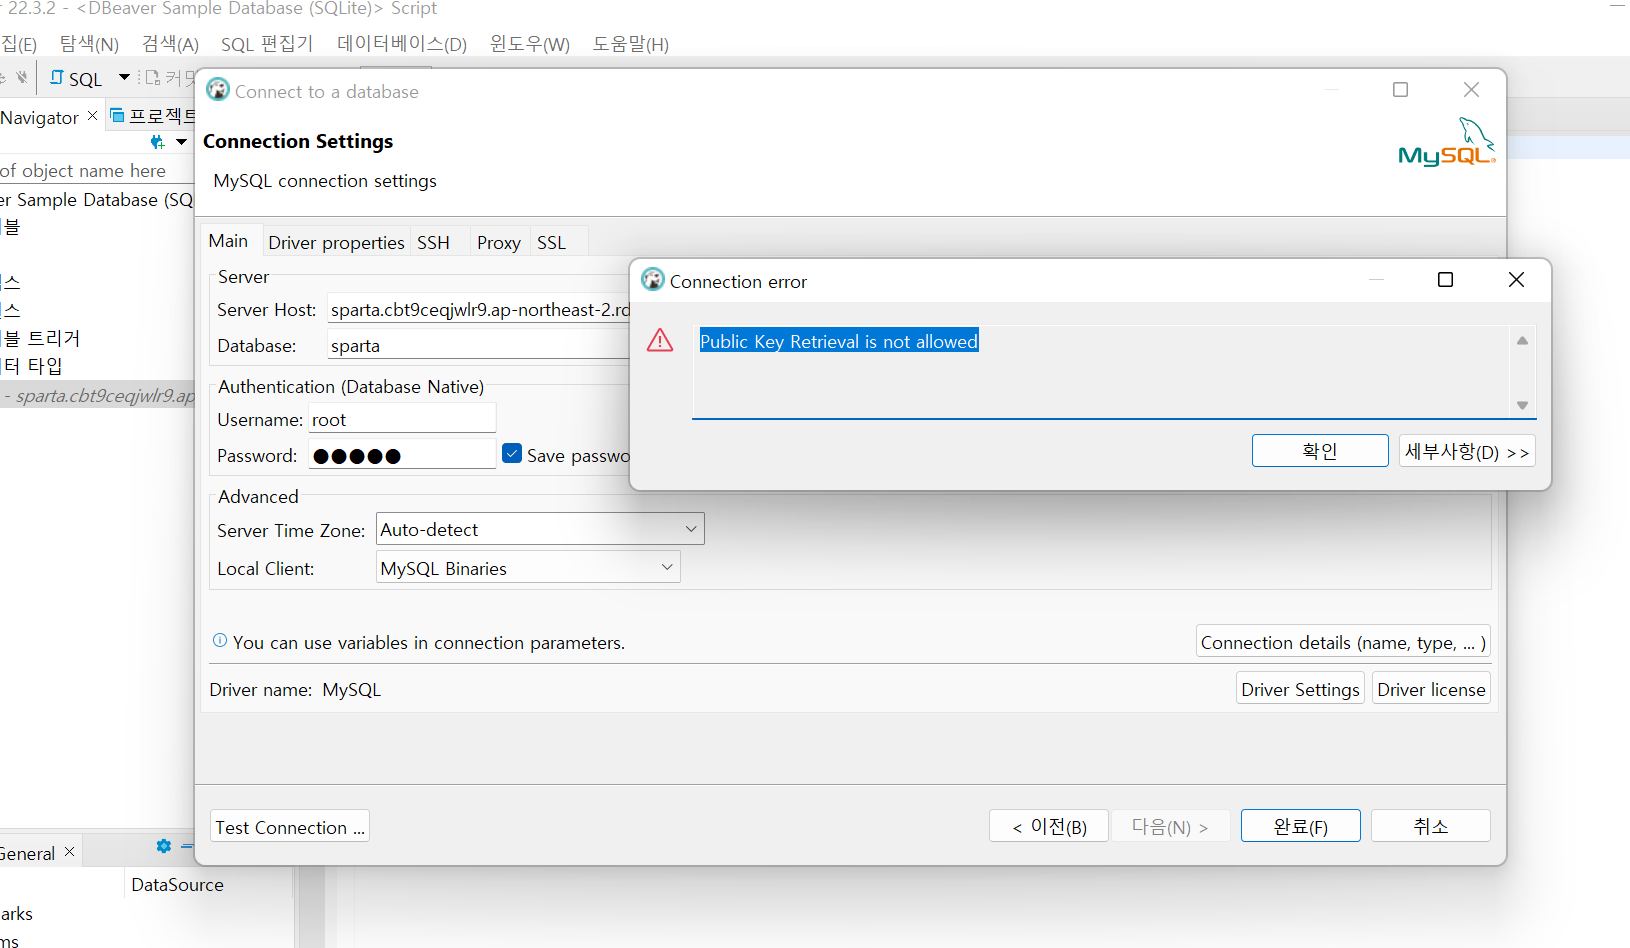Image resolution: width=1630 pixels, height=948 pixels.
Task: Switch to the Main tab
Action: click(x=228, y=241)
